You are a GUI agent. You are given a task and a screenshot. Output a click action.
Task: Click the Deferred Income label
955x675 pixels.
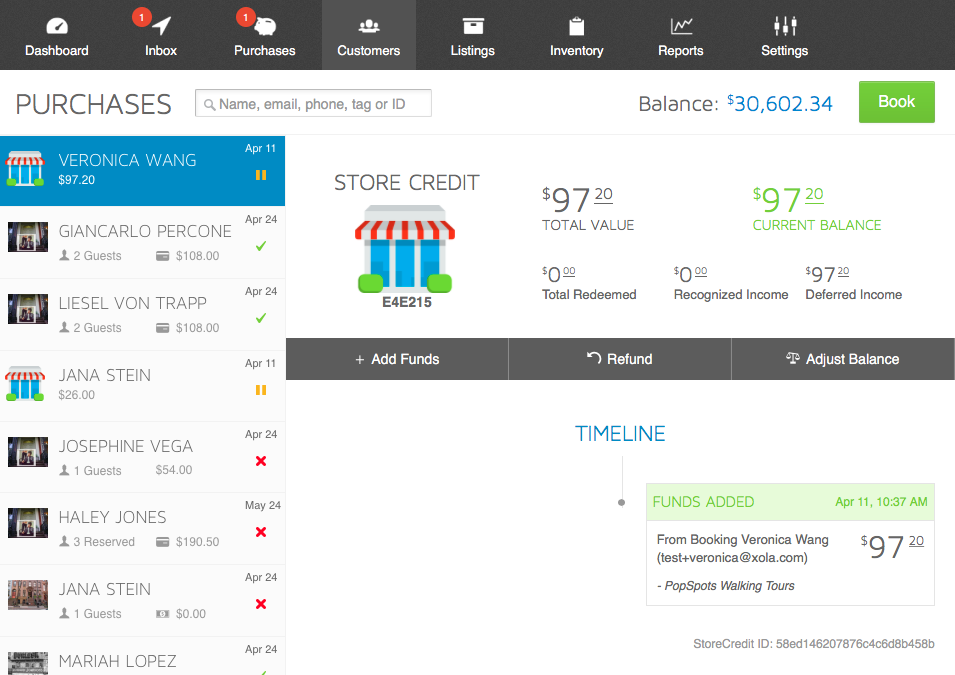coord(853,295)
